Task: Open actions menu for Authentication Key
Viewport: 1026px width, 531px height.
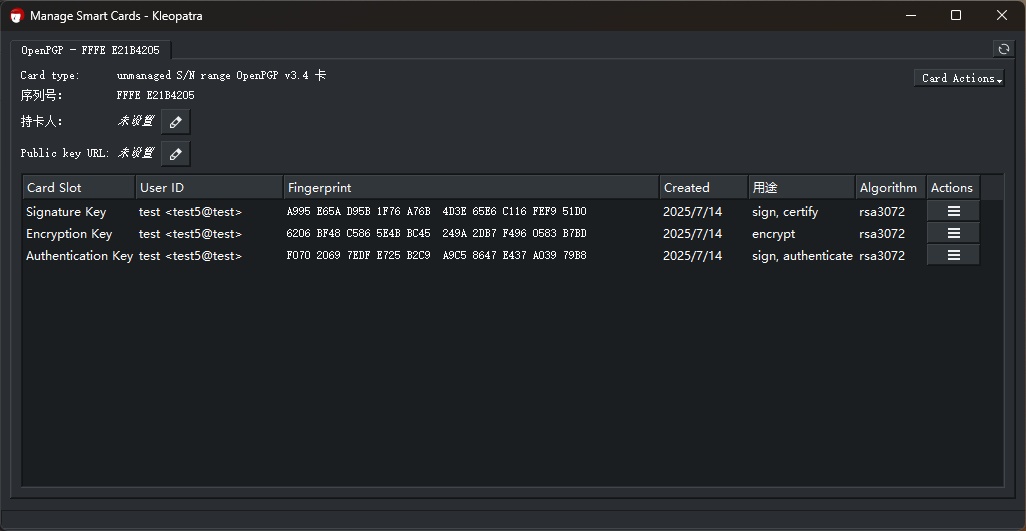Action: pyautogui.click(x=953, y=256)
